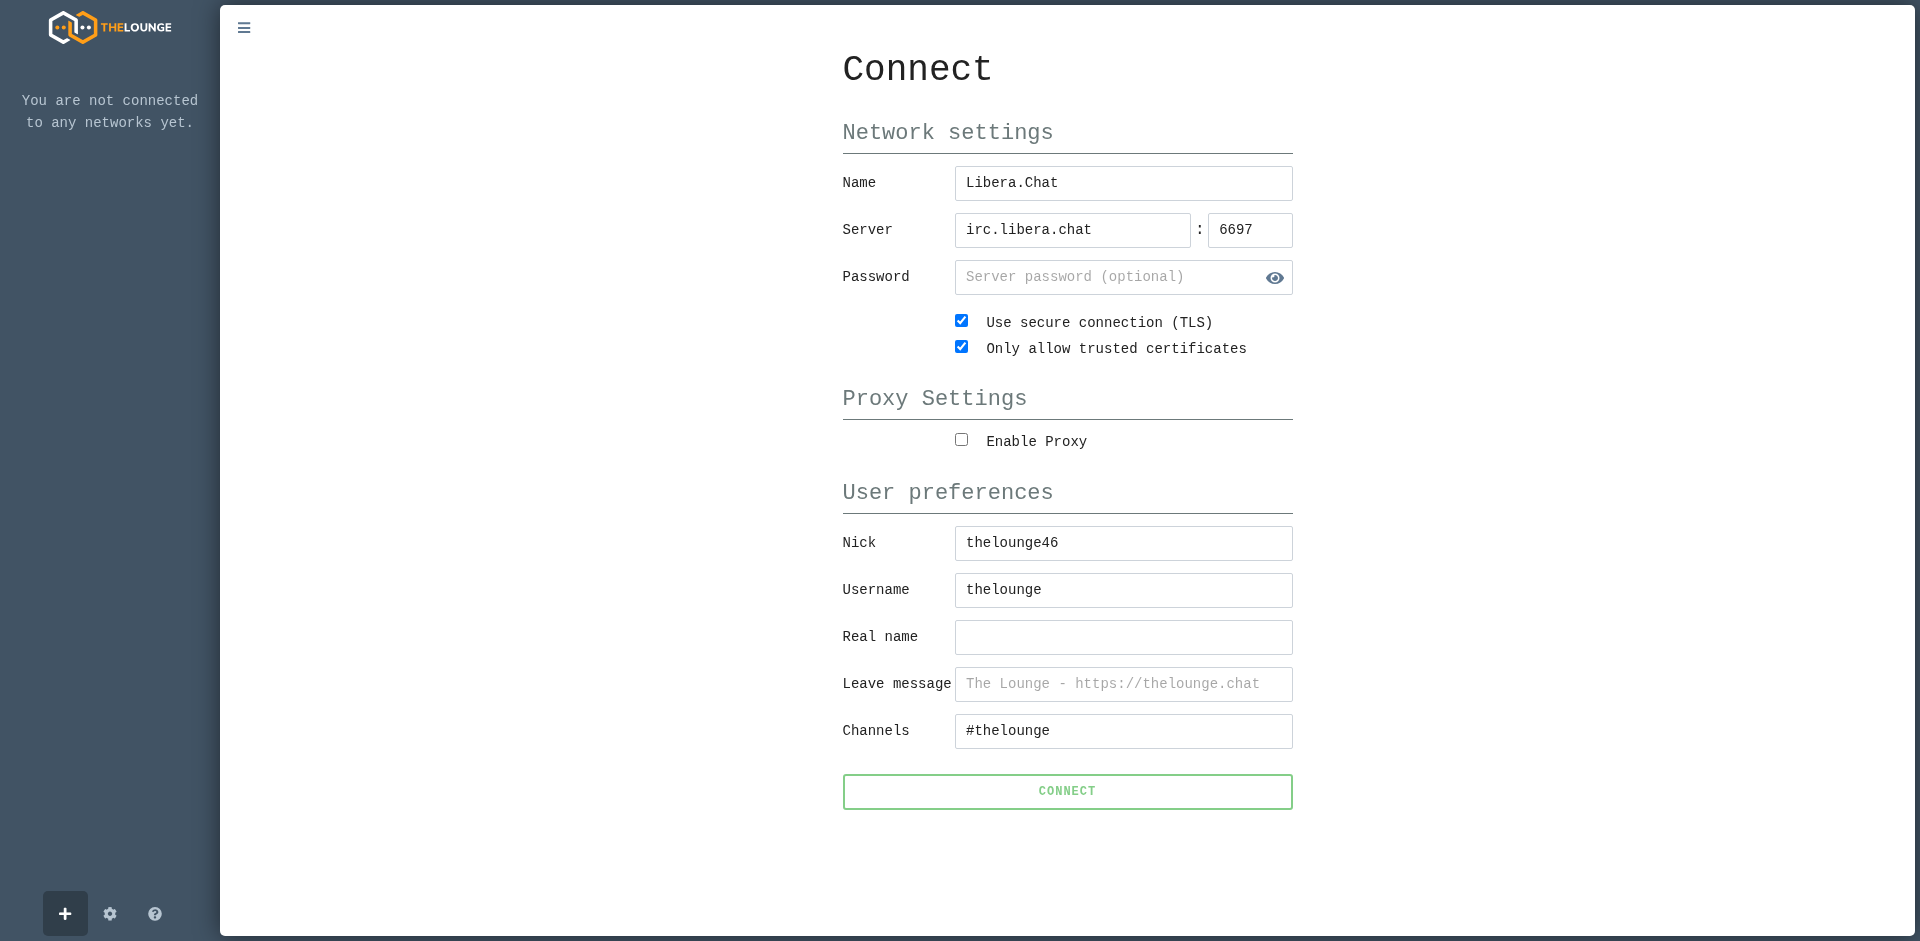Open the plus connect-to-network button
Viewport: 1920px width, 941px height.
[x=65, y=914]
